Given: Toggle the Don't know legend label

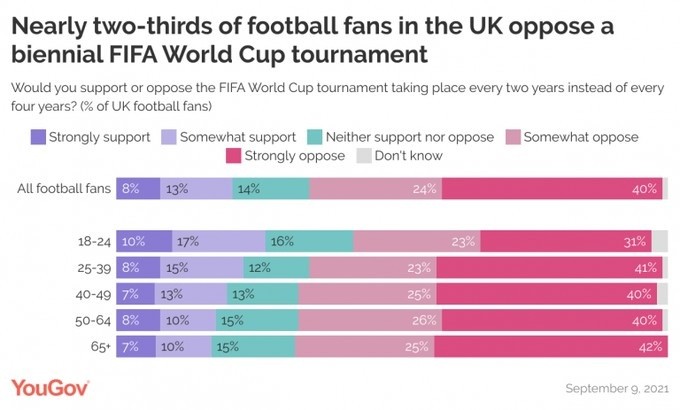Looking at the screenshot, I should pyautogui.click(x=408, y=155).
